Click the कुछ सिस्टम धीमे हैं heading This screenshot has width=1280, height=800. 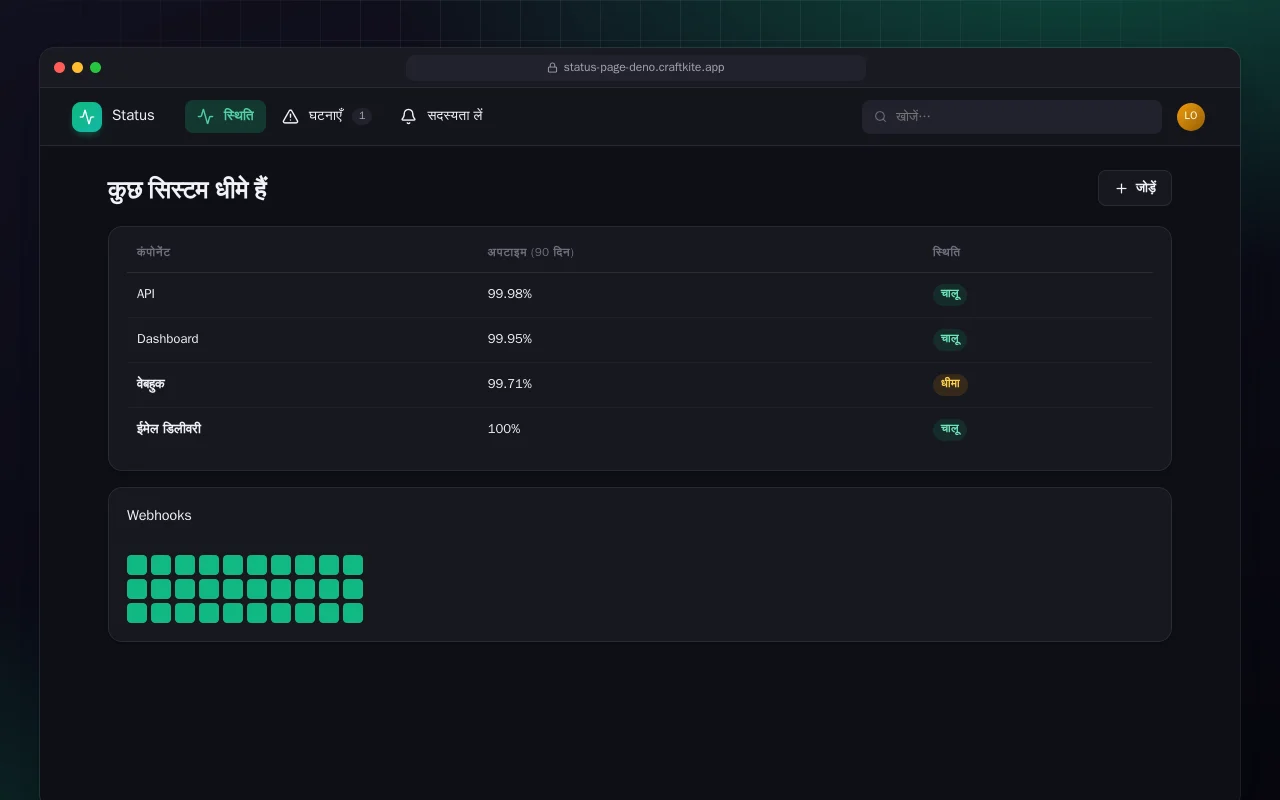[187, 189]
